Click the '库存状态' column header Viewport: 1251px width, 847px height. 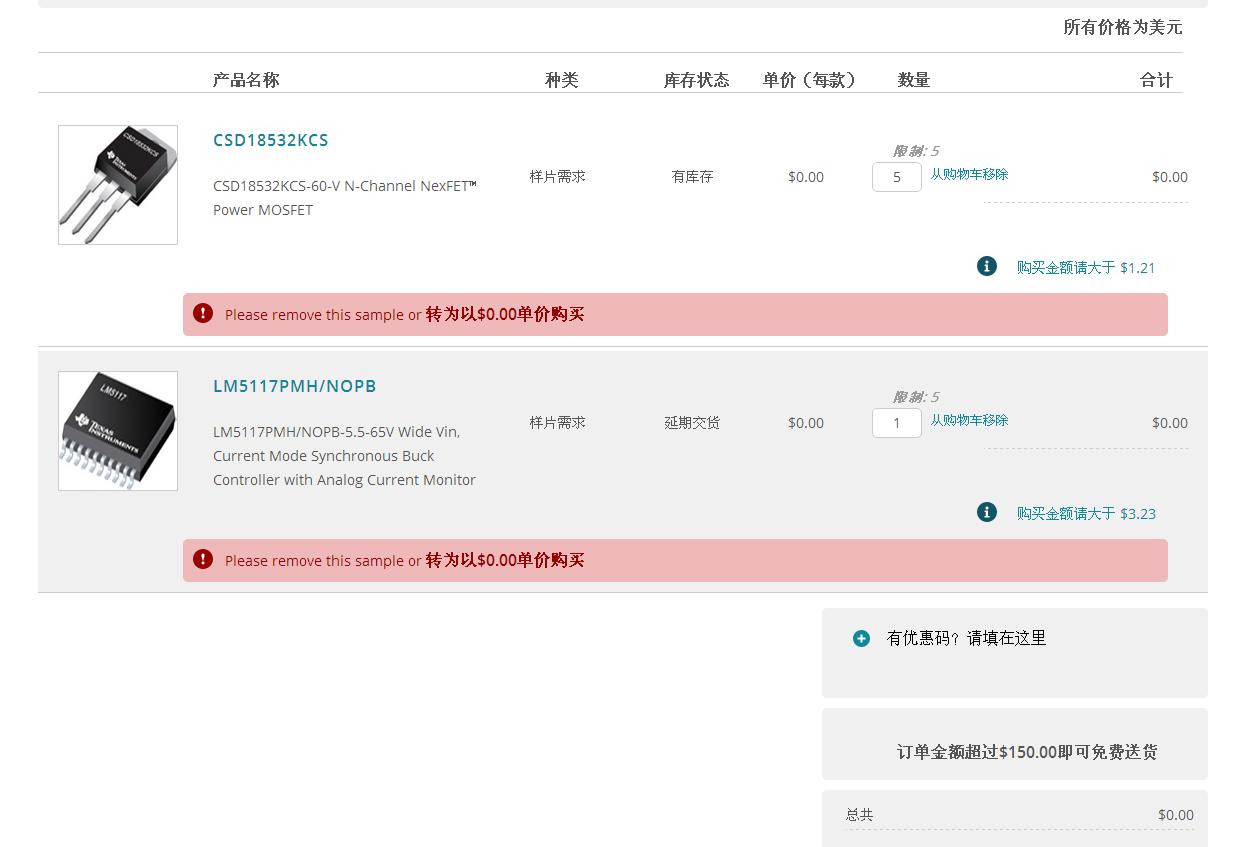pyautogui.click(x=696, y=80)
